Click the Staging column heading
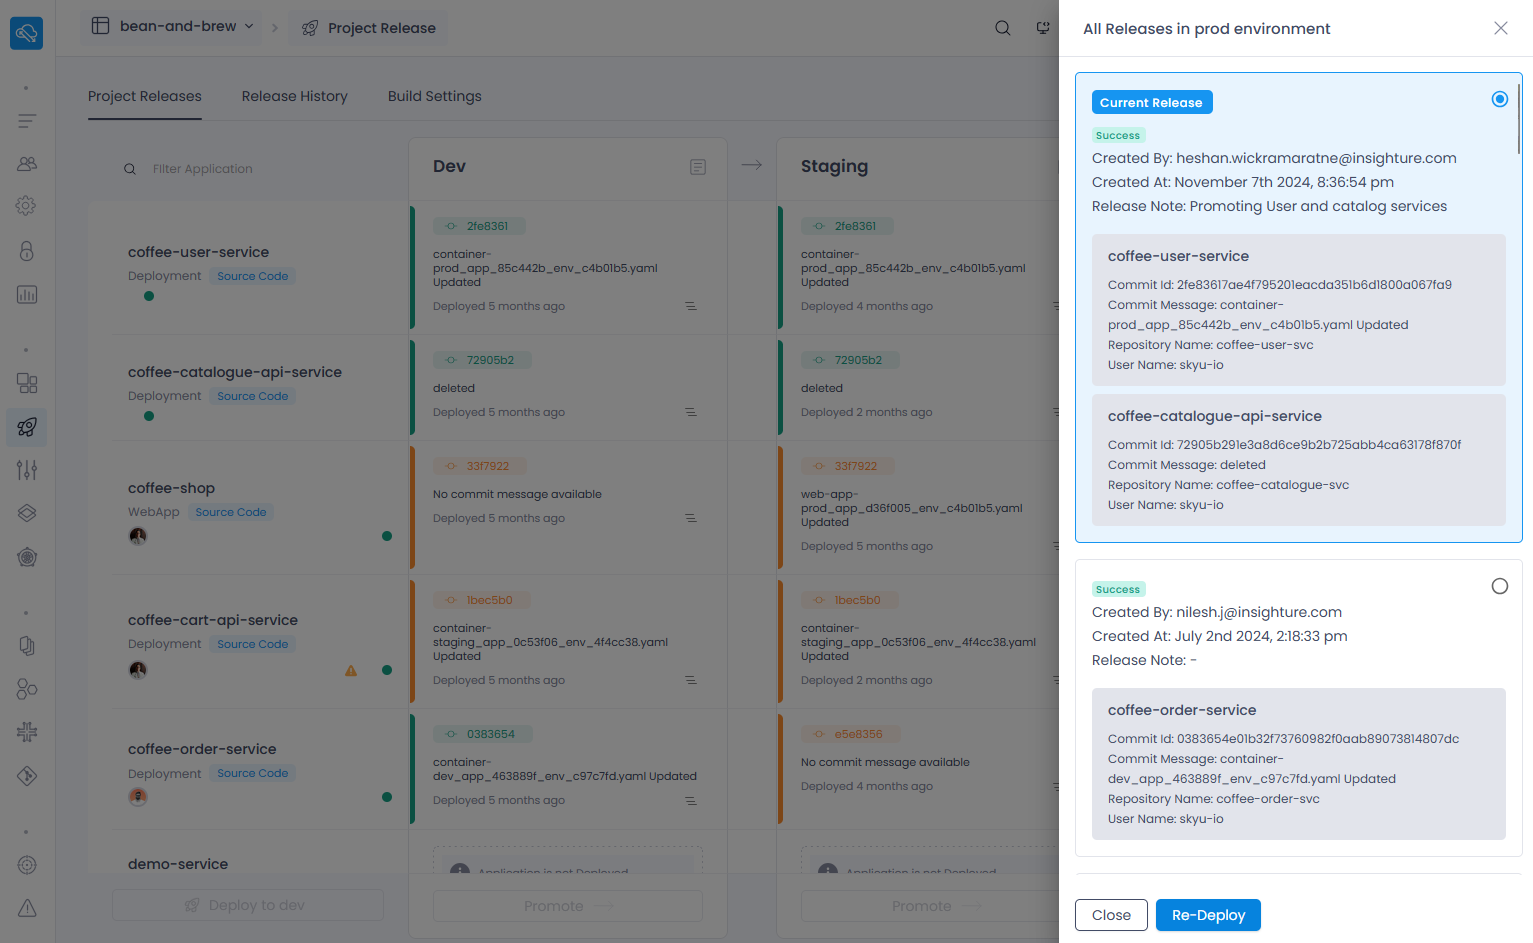1533x943 pixels. pos(834,166)
